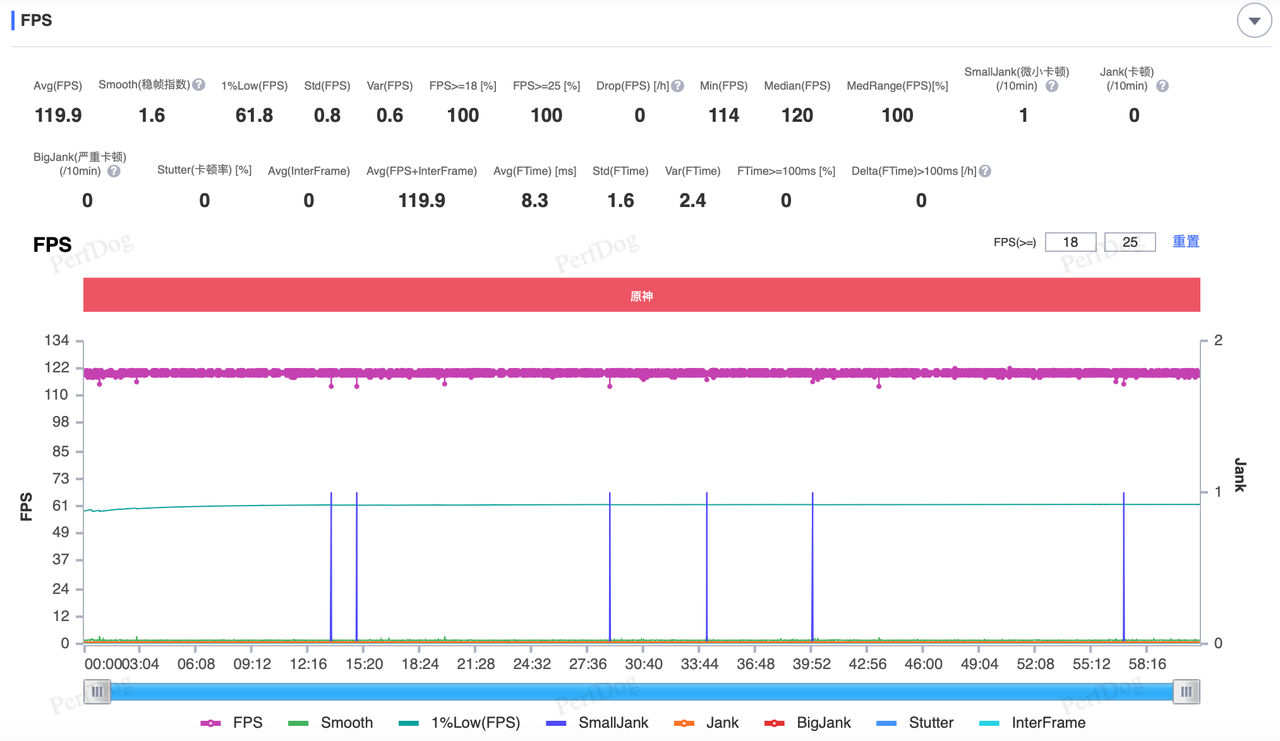Click the FPS threshold field showing 18
Viewport: 1280px width, 741px height.
pos(1070,242)
